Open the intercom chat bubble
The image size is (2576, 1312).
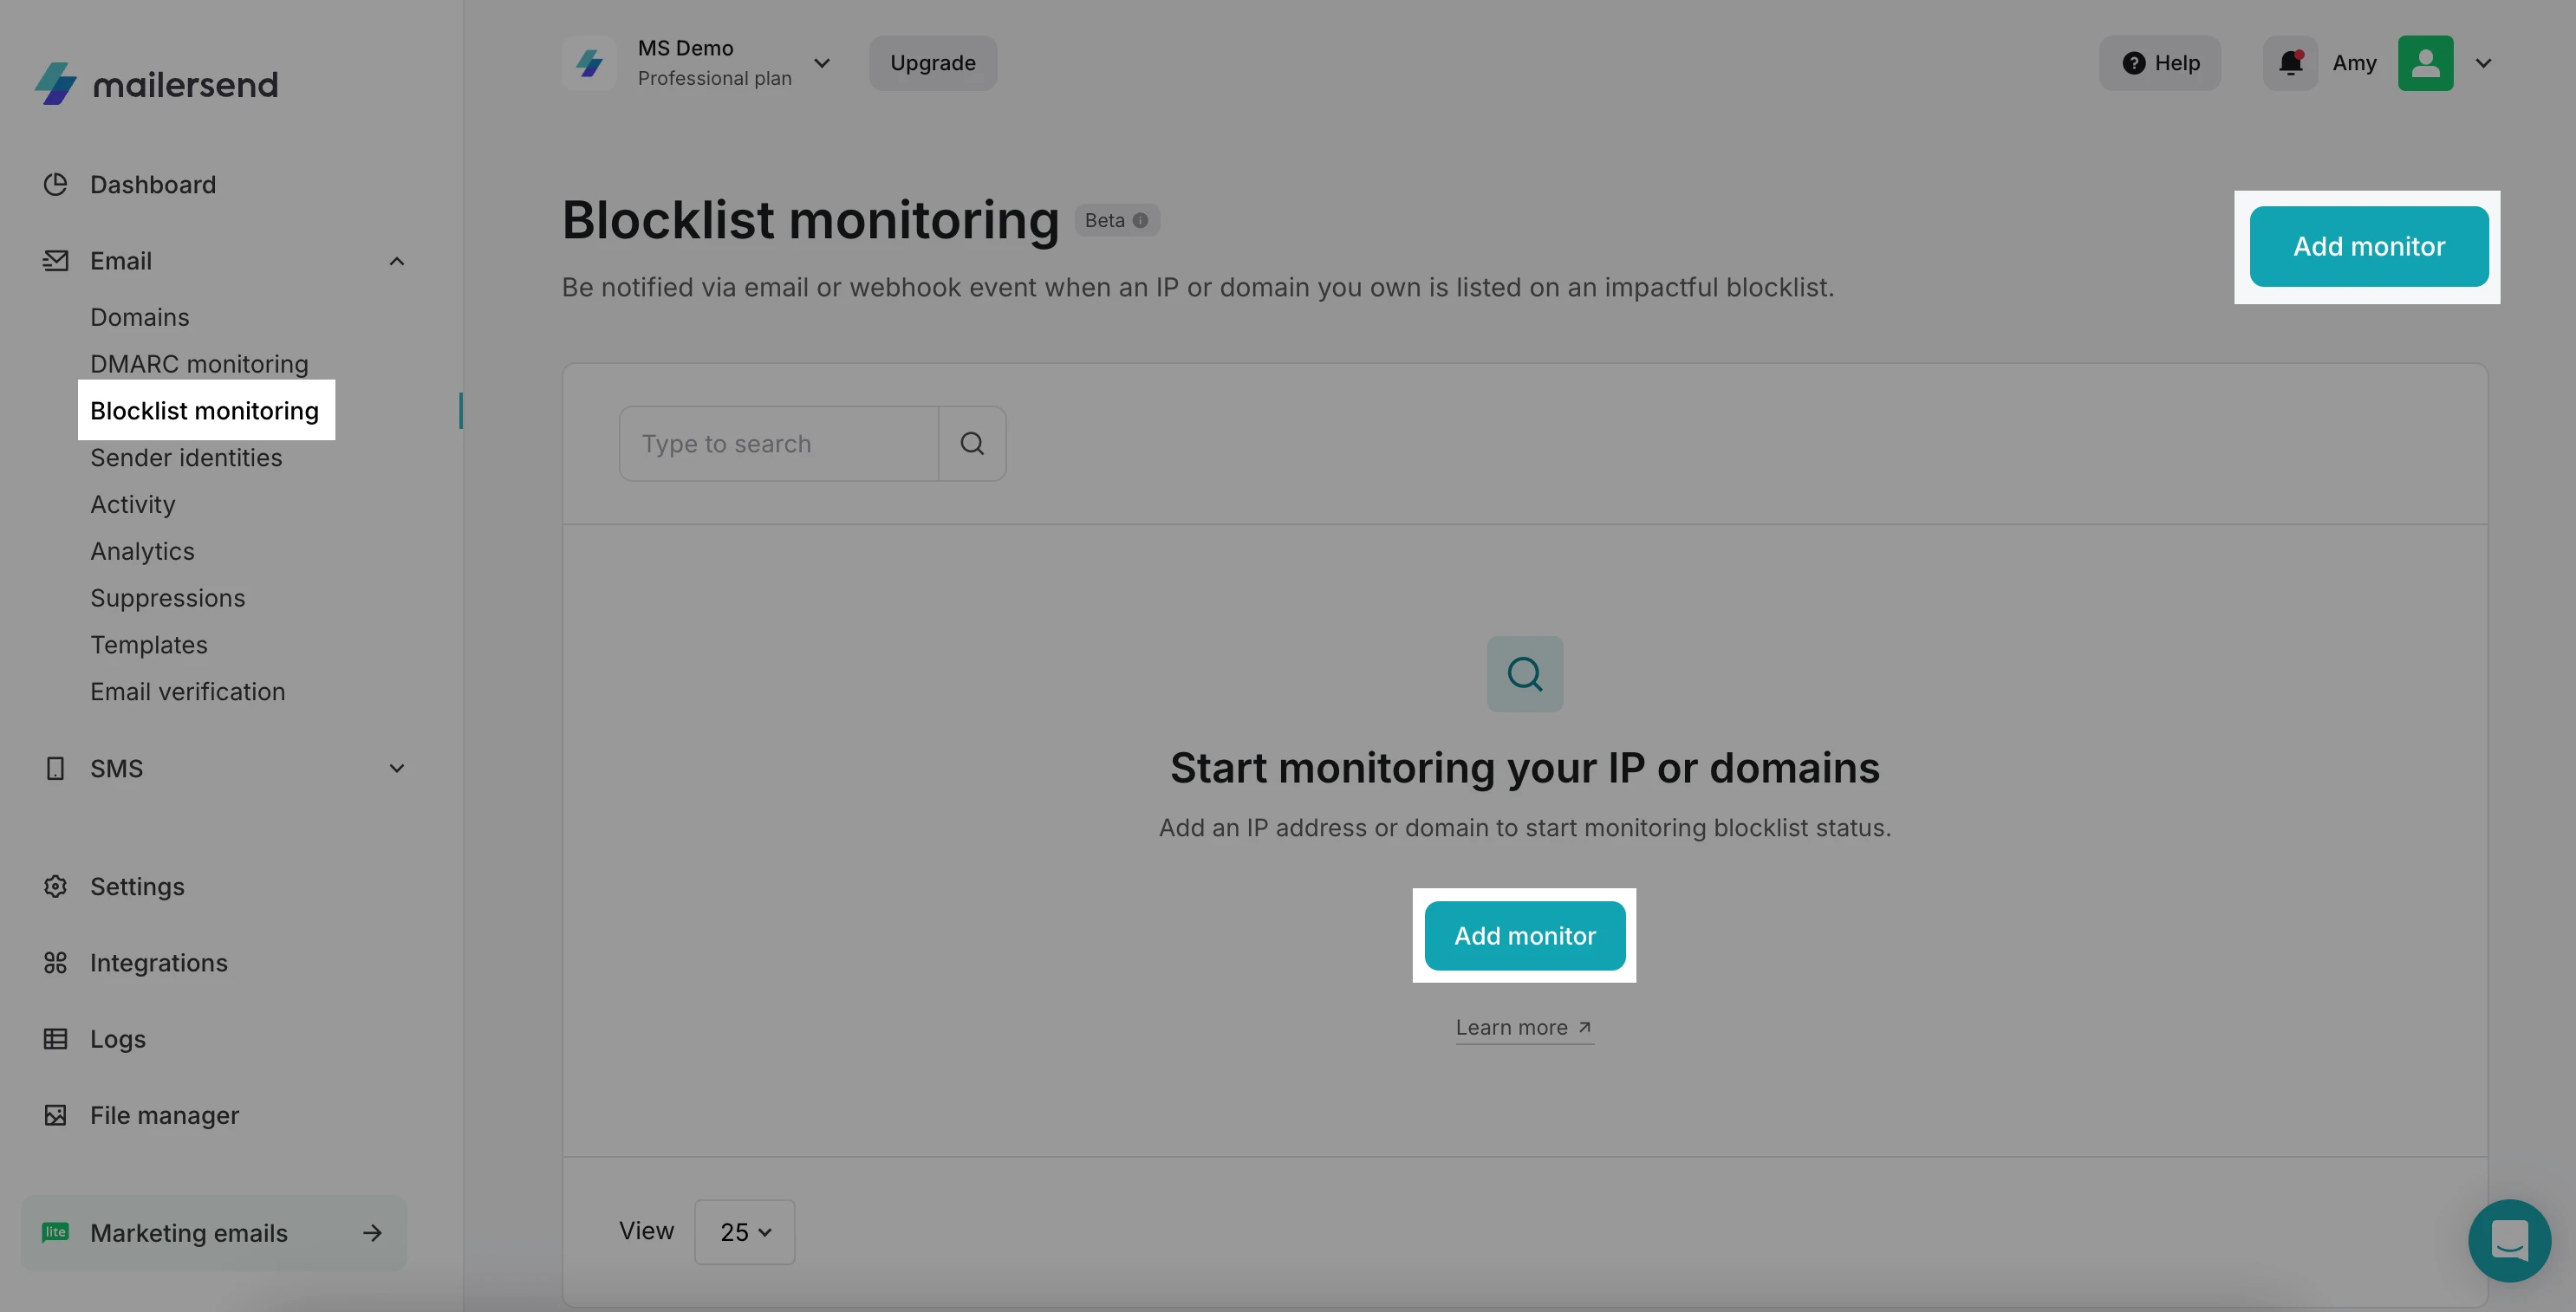[2508, 1240]
